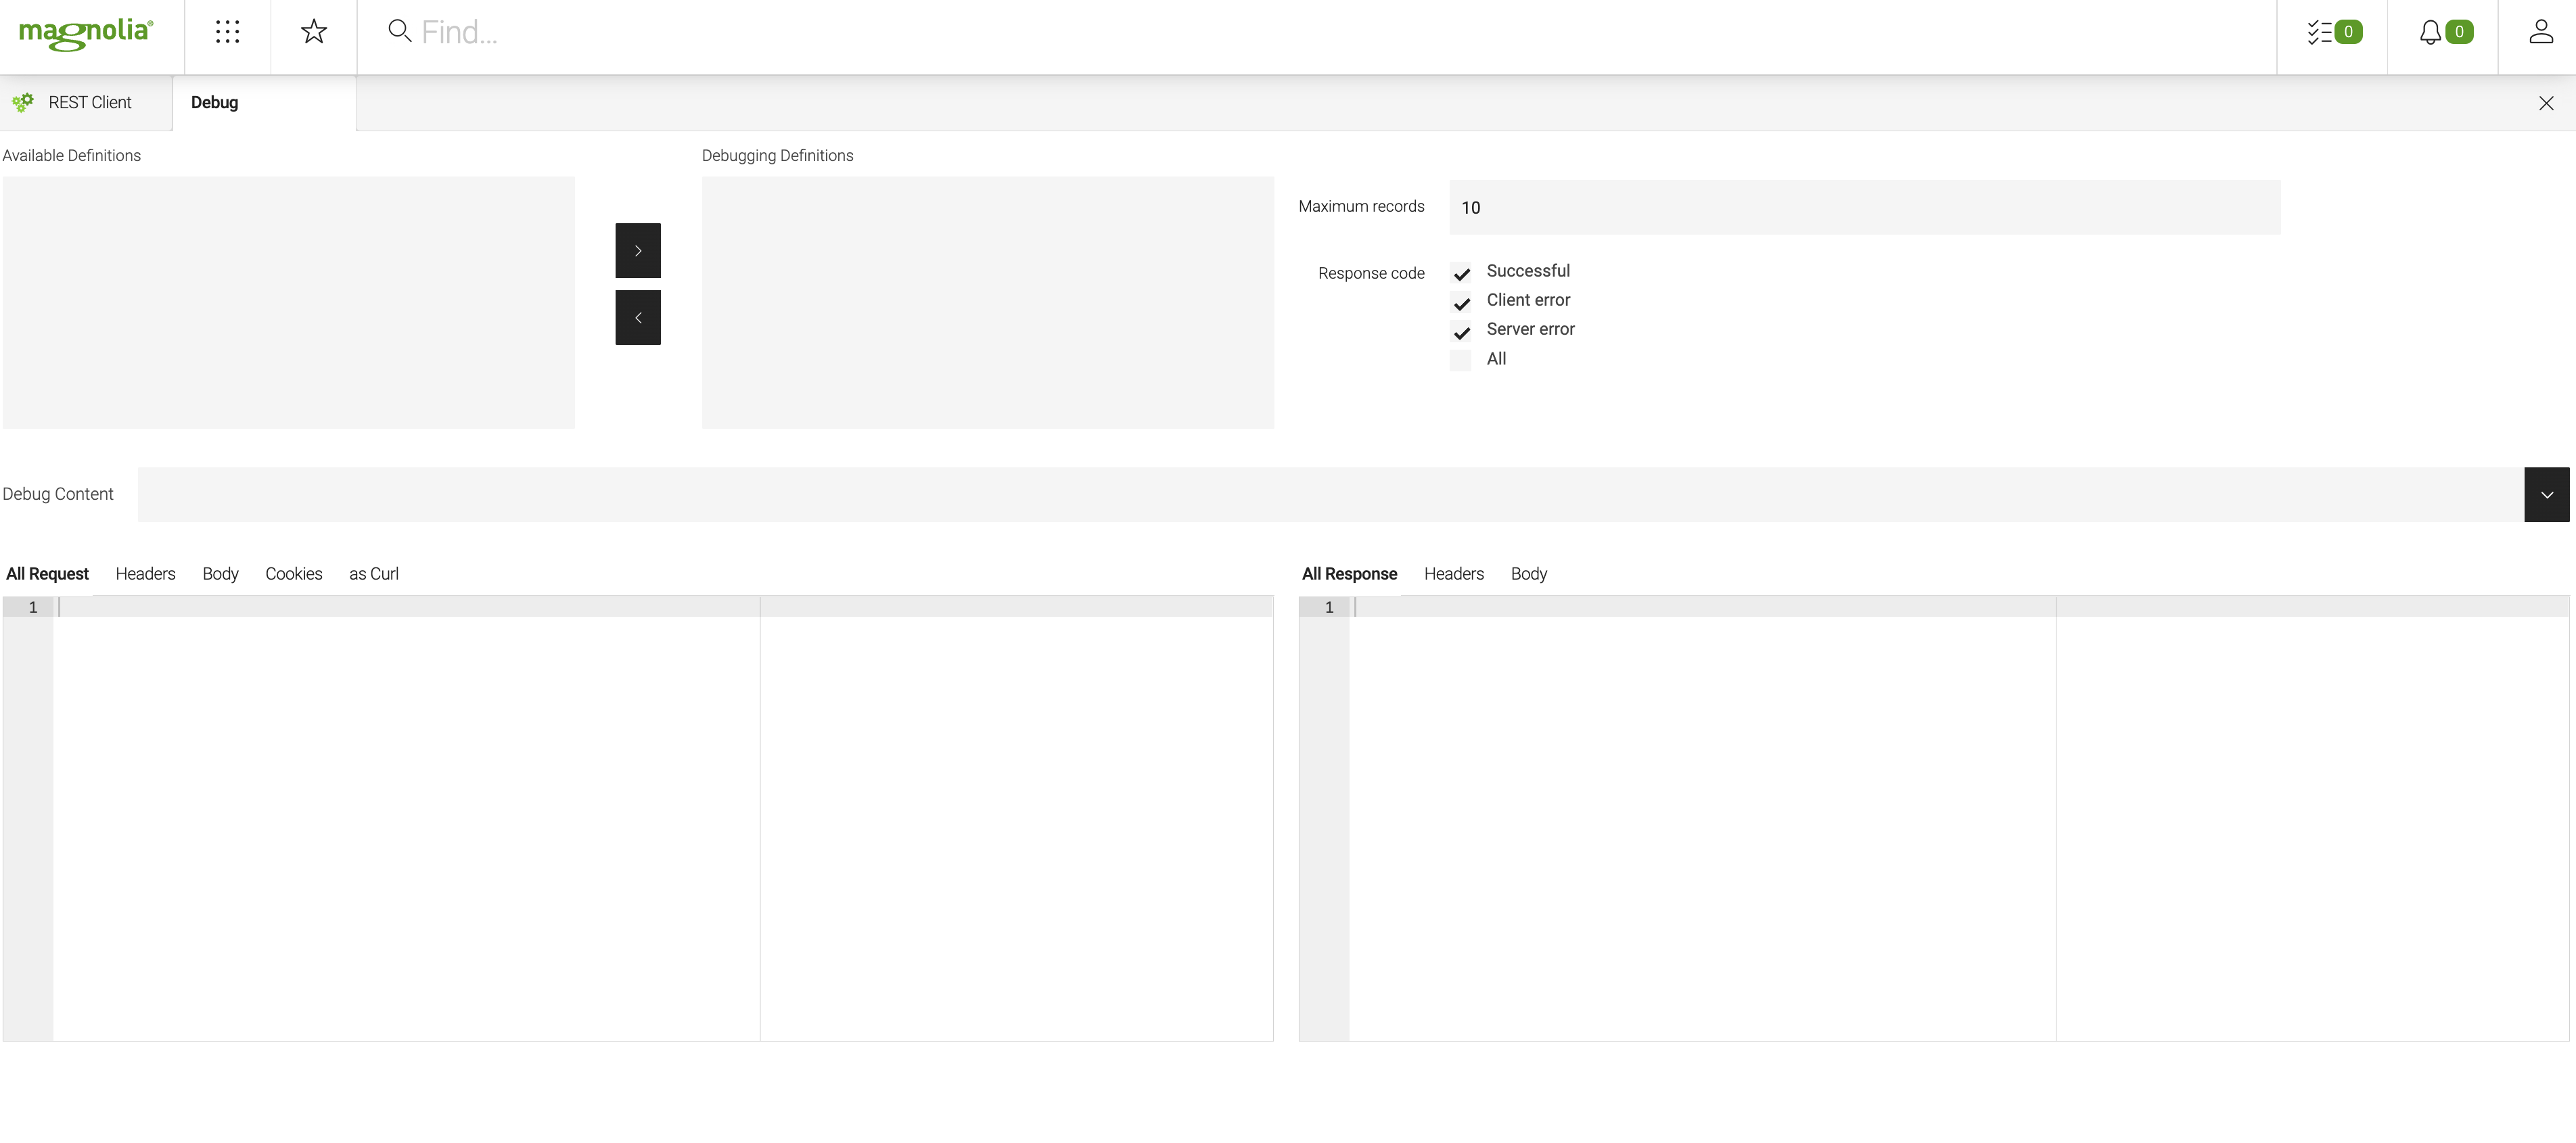Click the REST Client app icon
The width and height of the screenshot is (2576, 1143).
(23, 102)
